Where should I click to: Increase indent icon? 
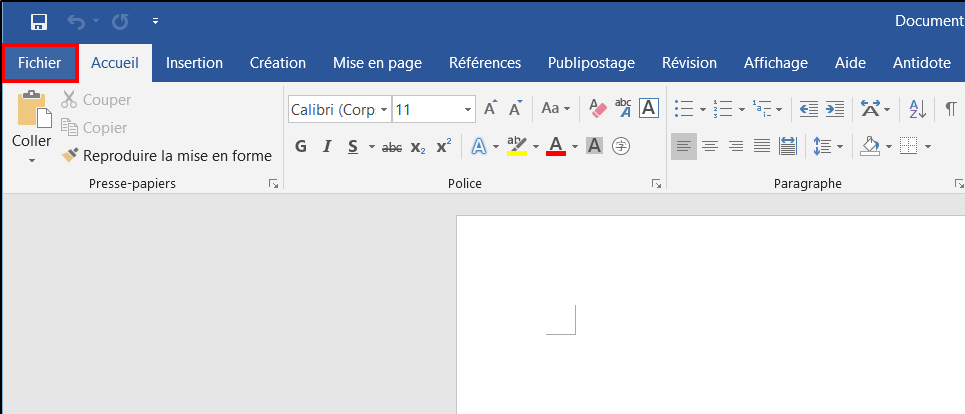(x=835, y=109)
